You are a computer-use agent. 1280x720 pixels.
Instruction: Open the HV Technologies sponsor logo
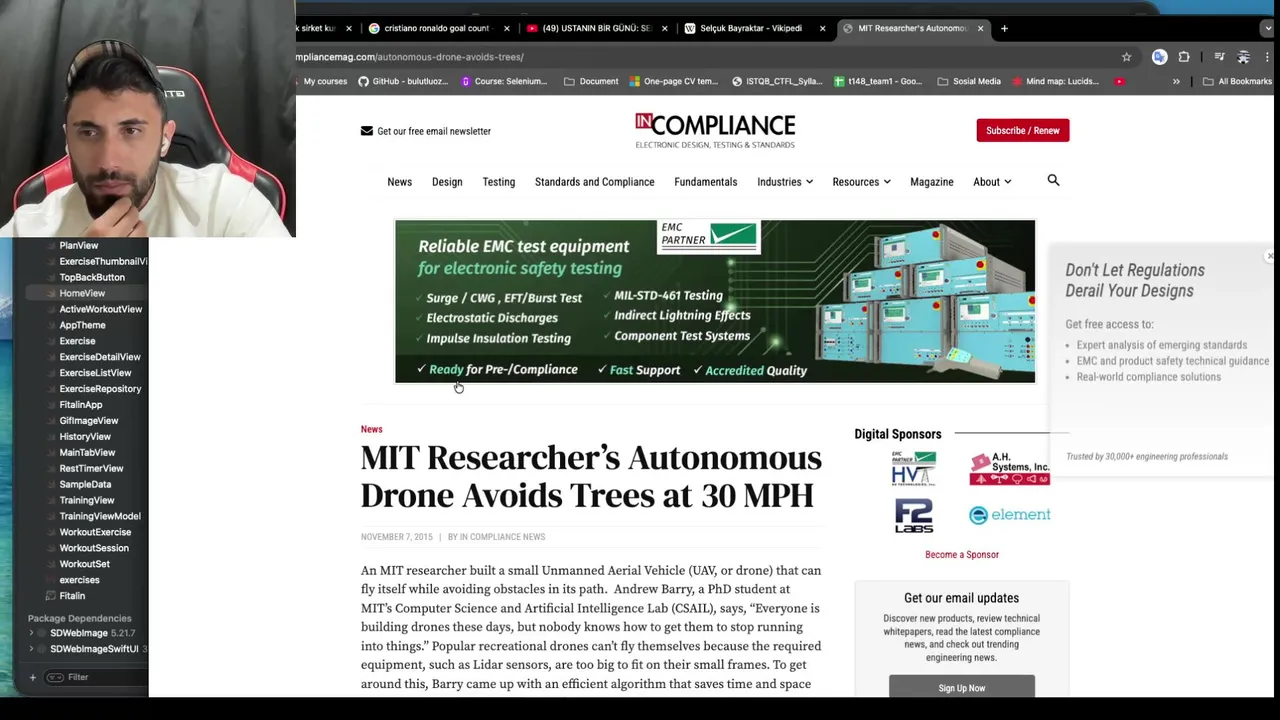coord(913,468)
